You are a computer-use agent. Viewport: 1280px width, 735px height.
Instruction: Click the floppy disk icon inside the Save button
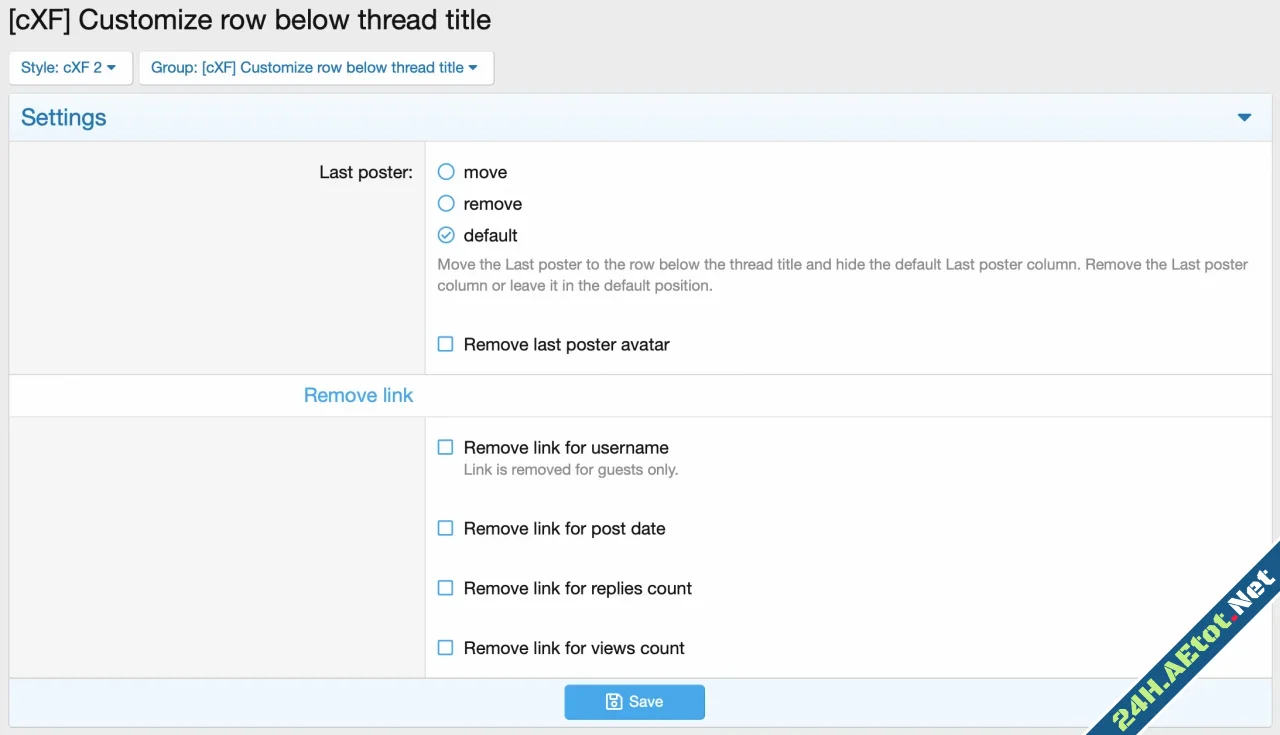point(613,701)
